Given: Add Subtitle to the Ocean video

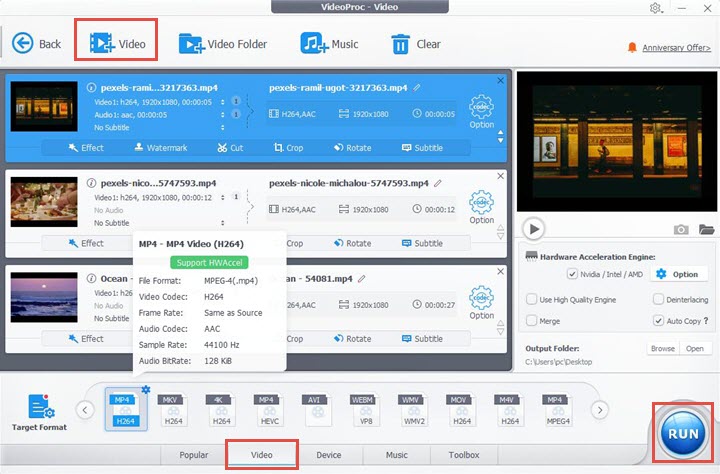Looking at the screenshot, I should pos(422,339).
